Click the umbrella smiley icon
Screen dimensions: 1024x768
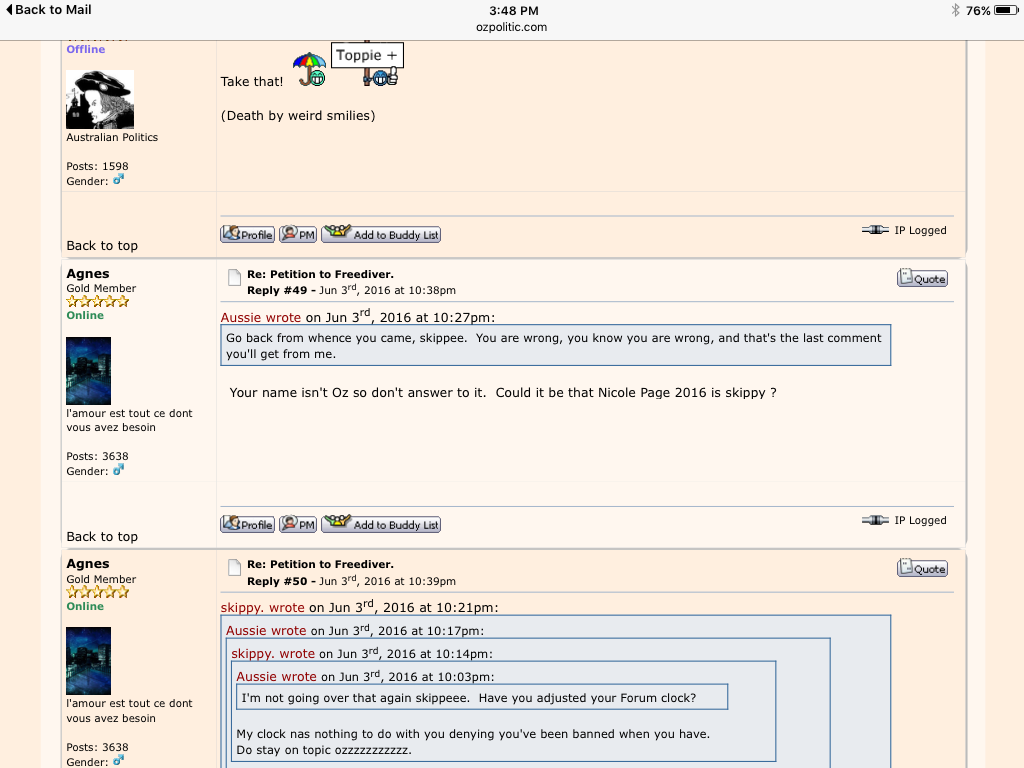309,69
